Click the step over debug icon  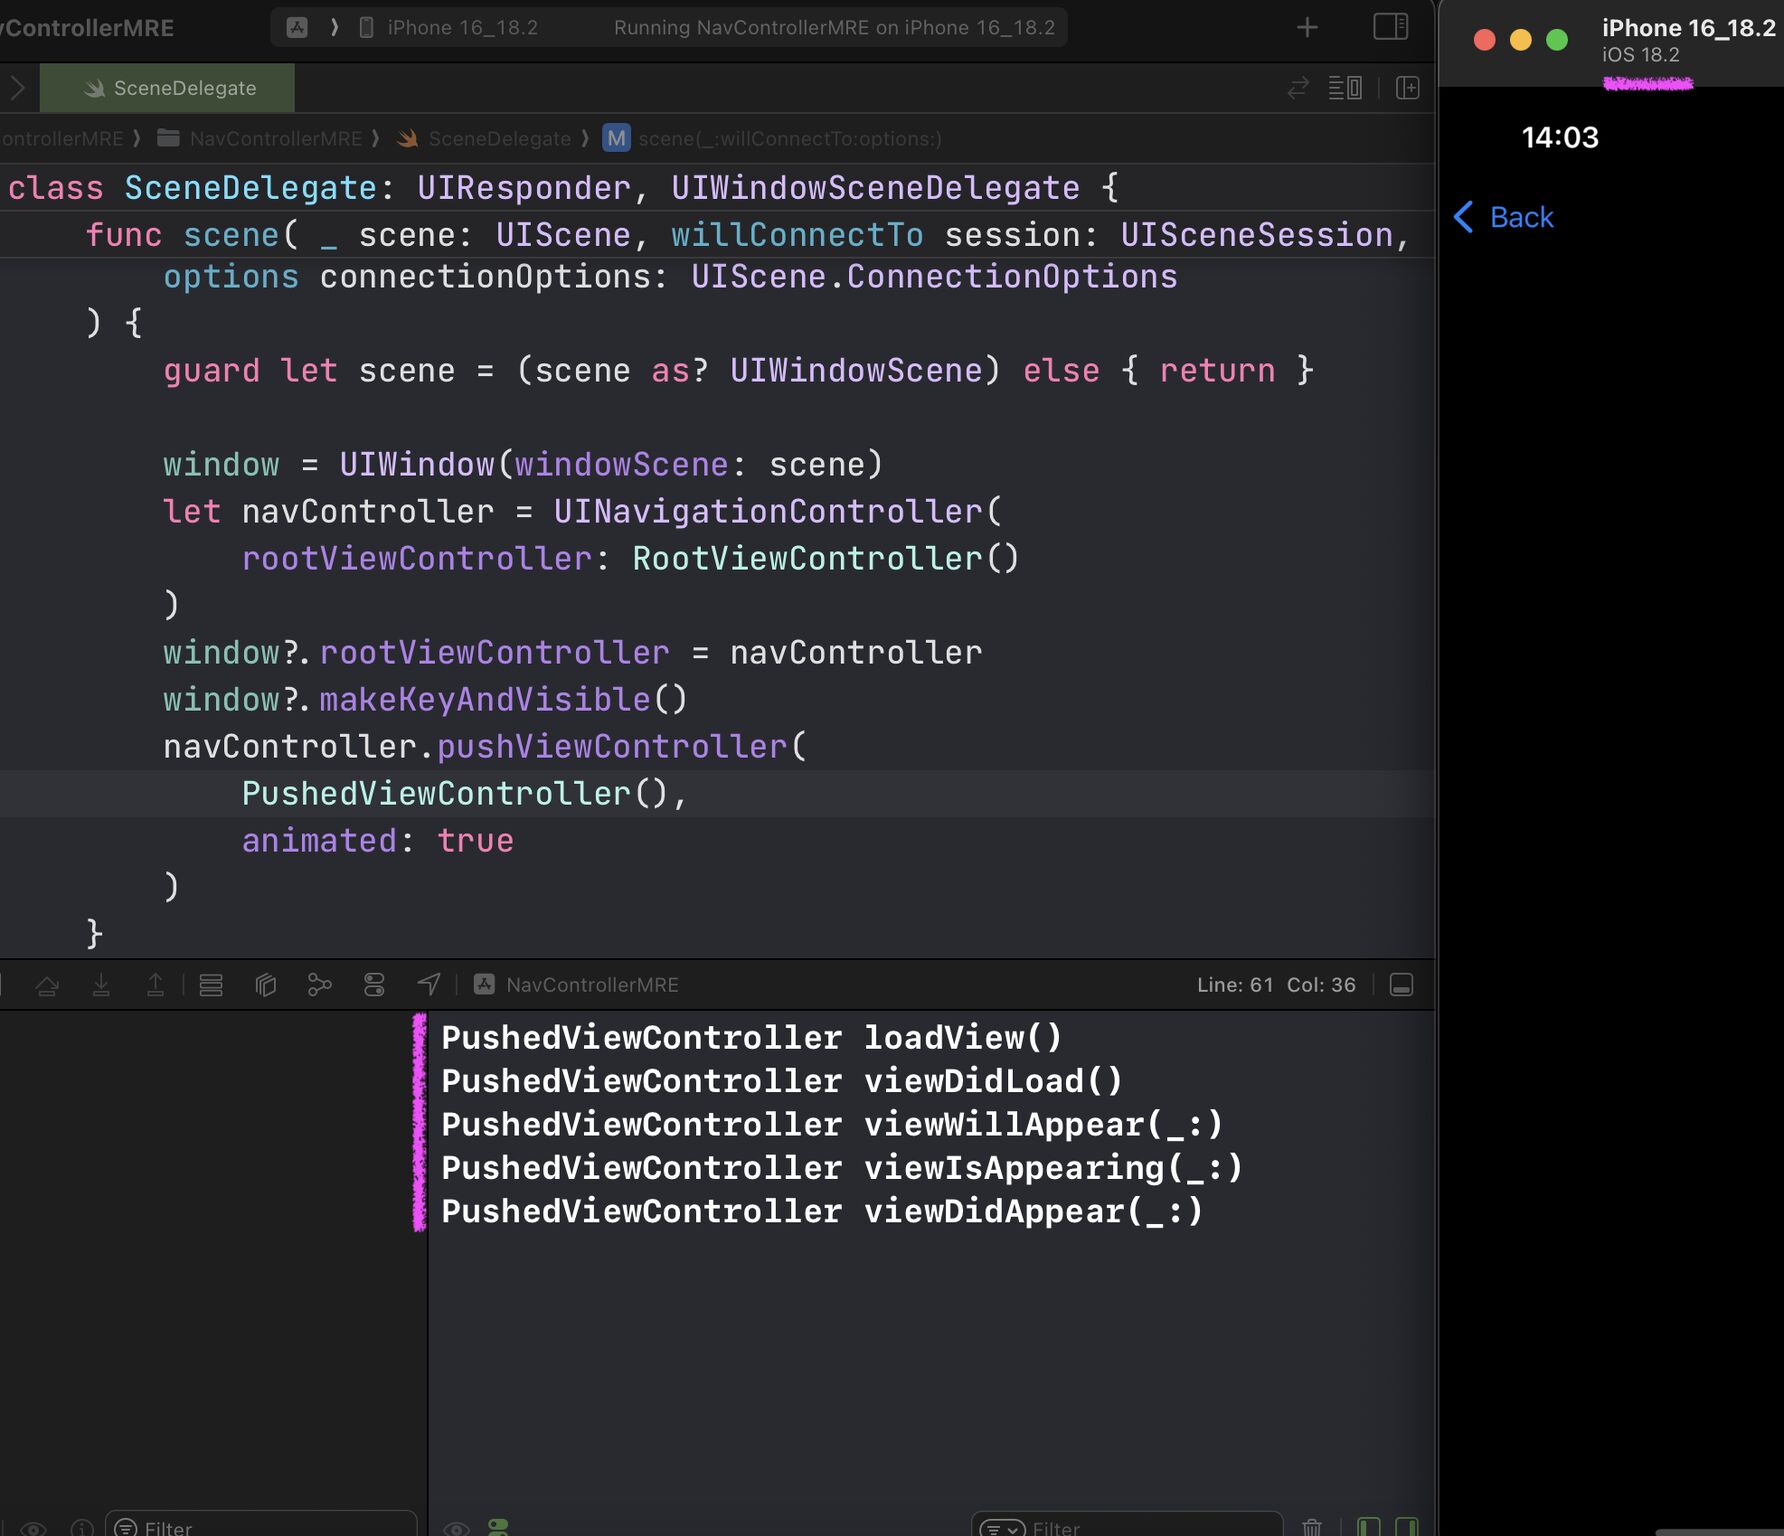tap(47, 985)
